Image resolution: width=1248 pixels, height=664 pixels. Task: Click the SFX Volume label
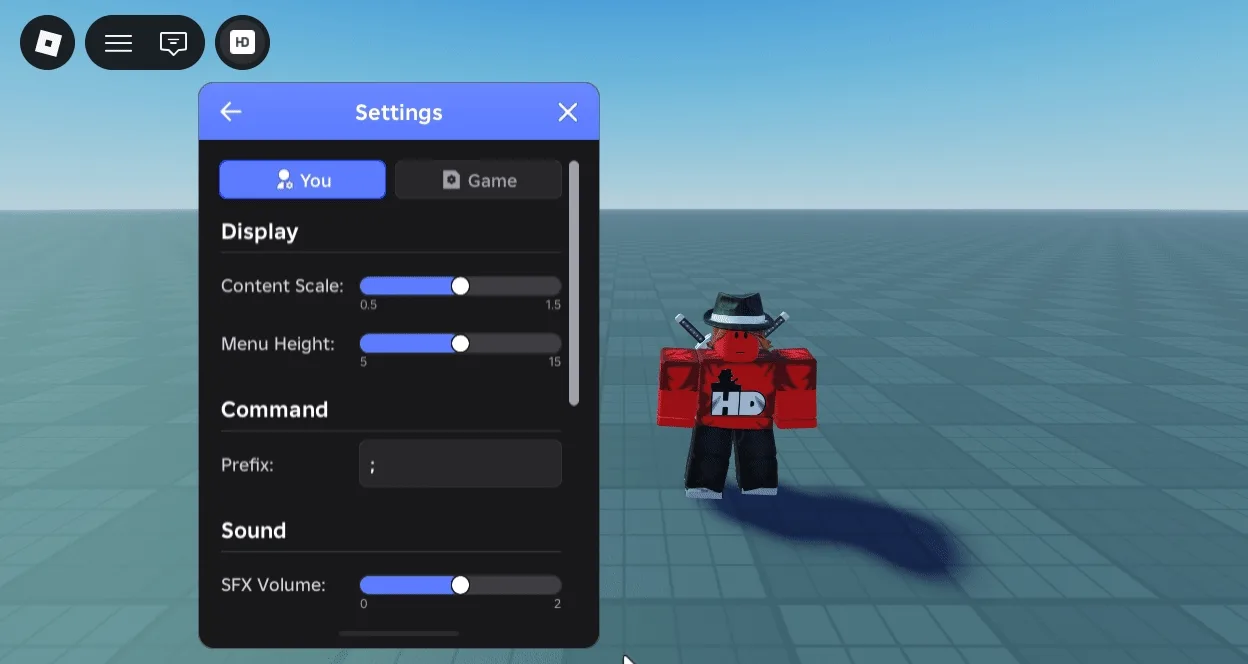pyautogui.click(x=274, y=585)
